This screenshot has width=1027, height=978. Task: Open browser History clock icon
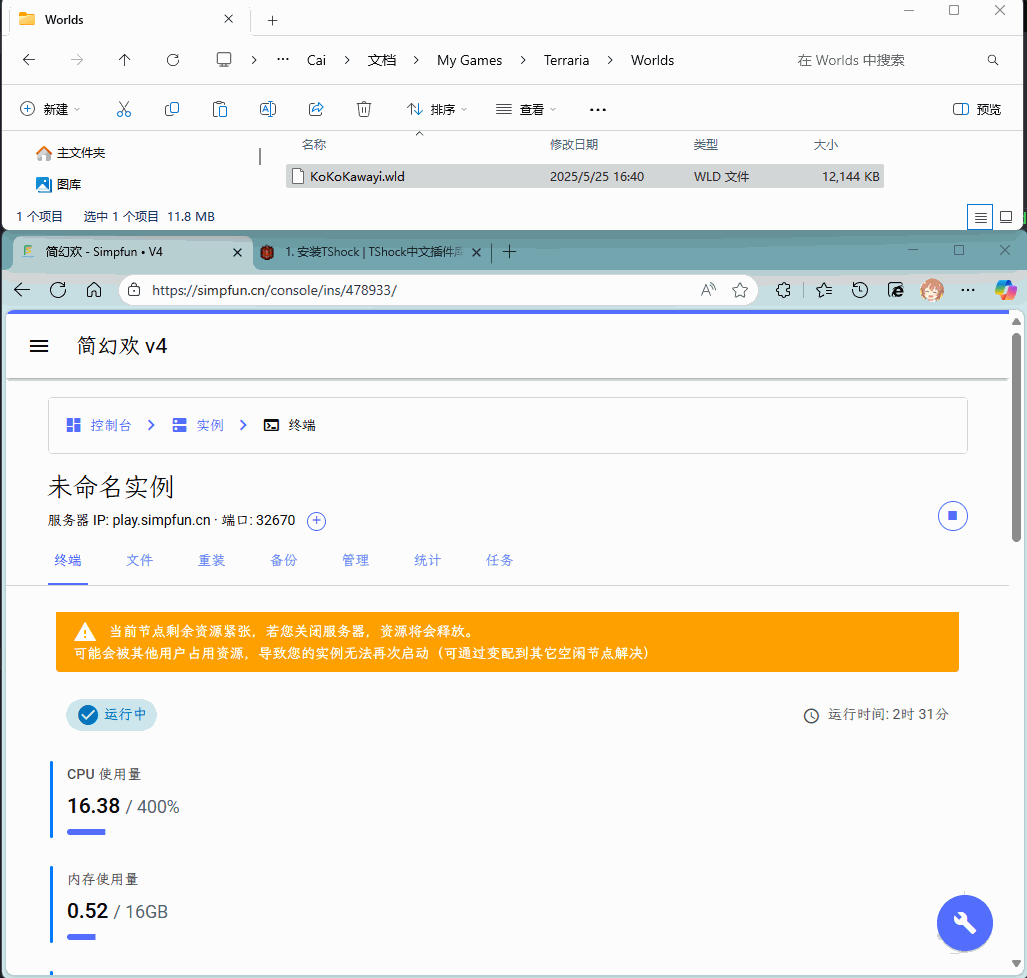[860, 290]
